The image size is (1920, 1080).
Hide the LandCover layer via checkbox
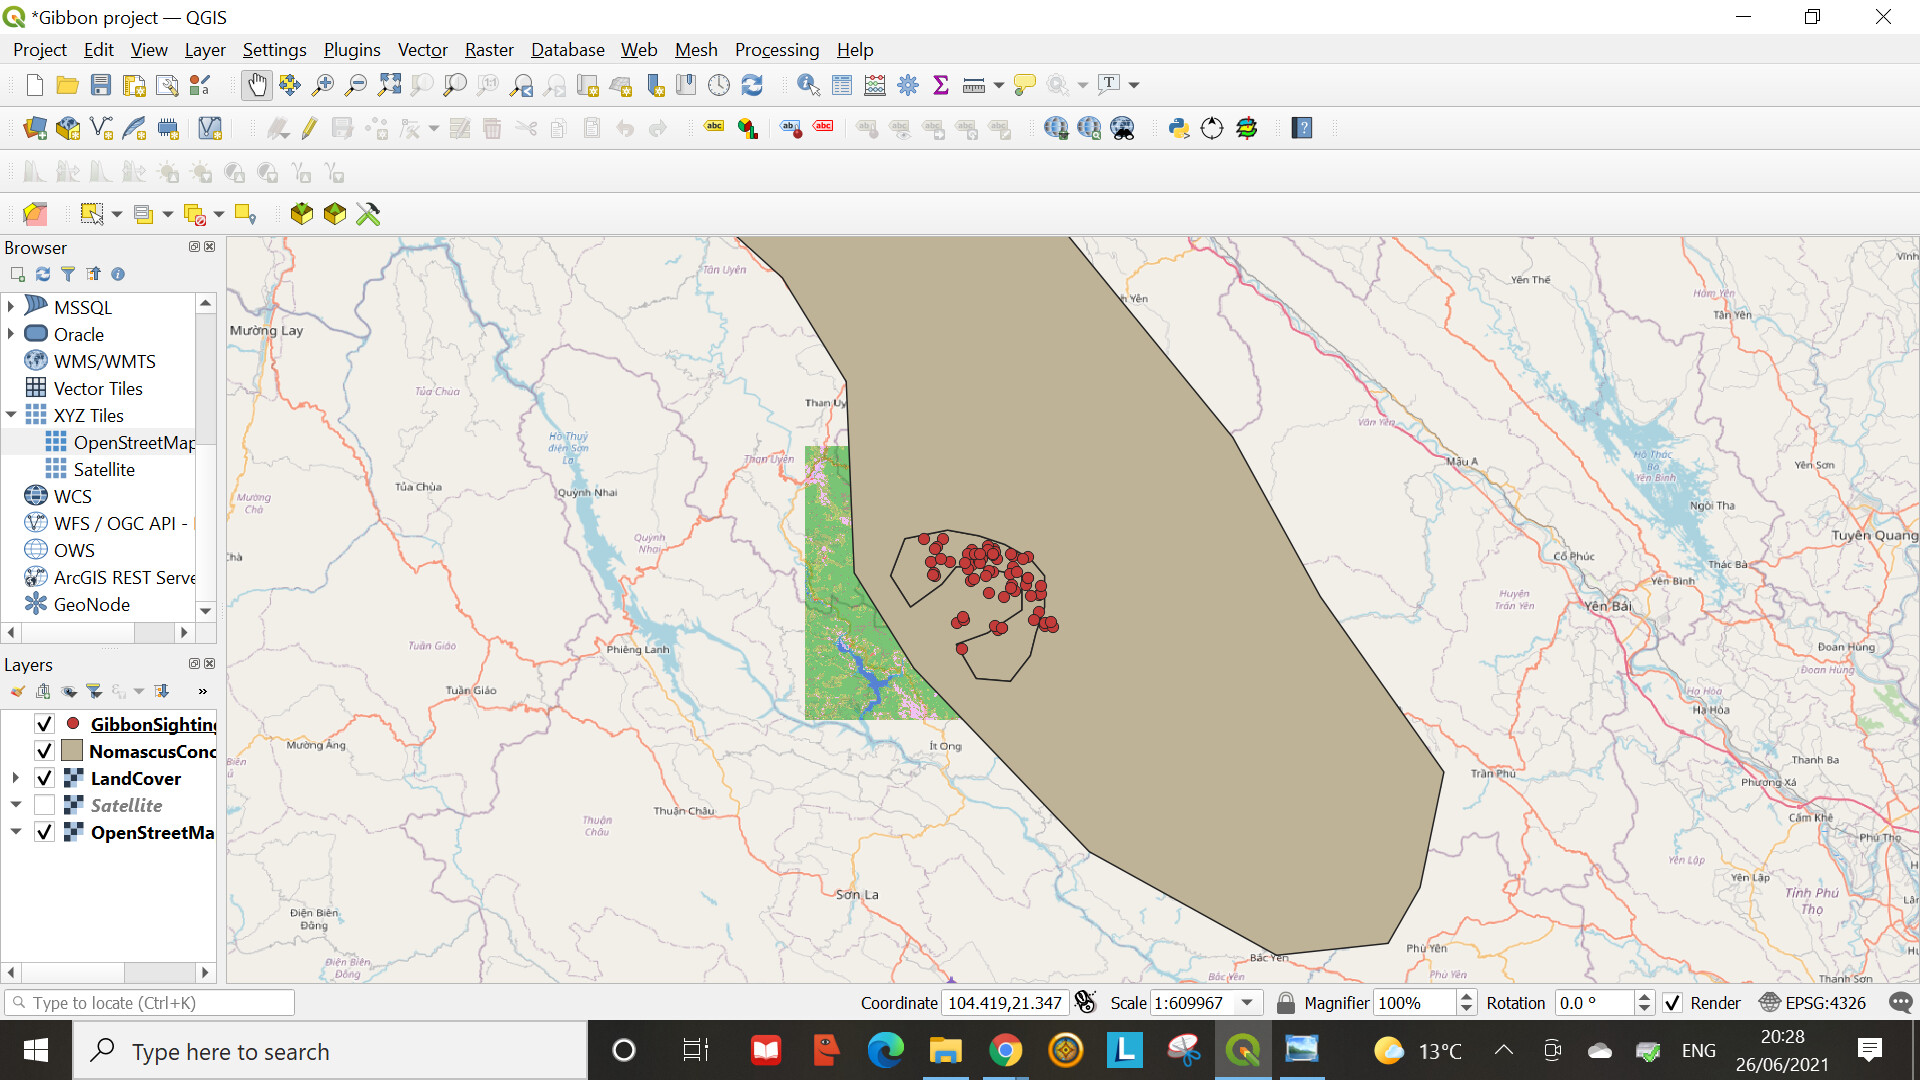coord(44,778)
